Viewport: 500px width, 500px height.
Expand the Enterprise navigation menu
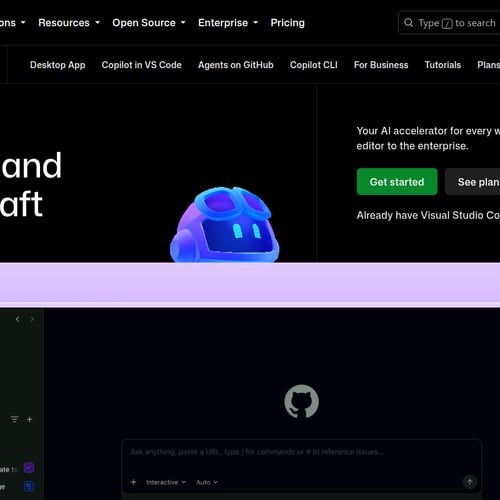coord(228,23)
